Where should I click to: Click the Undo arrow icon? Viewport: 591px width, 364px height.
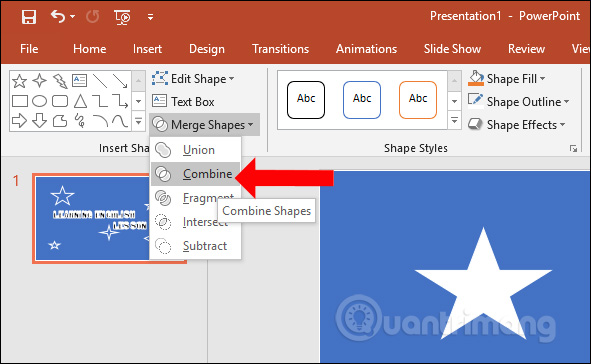58,17
